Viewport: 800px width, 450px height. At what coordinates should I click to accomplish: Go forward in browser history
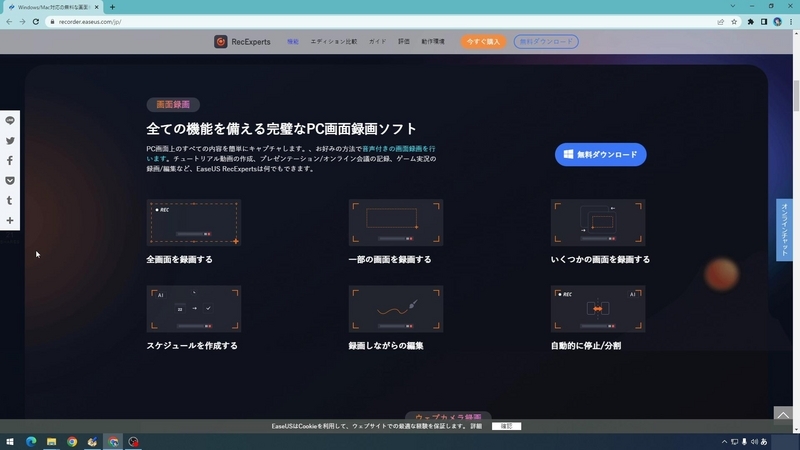point(22,22)
